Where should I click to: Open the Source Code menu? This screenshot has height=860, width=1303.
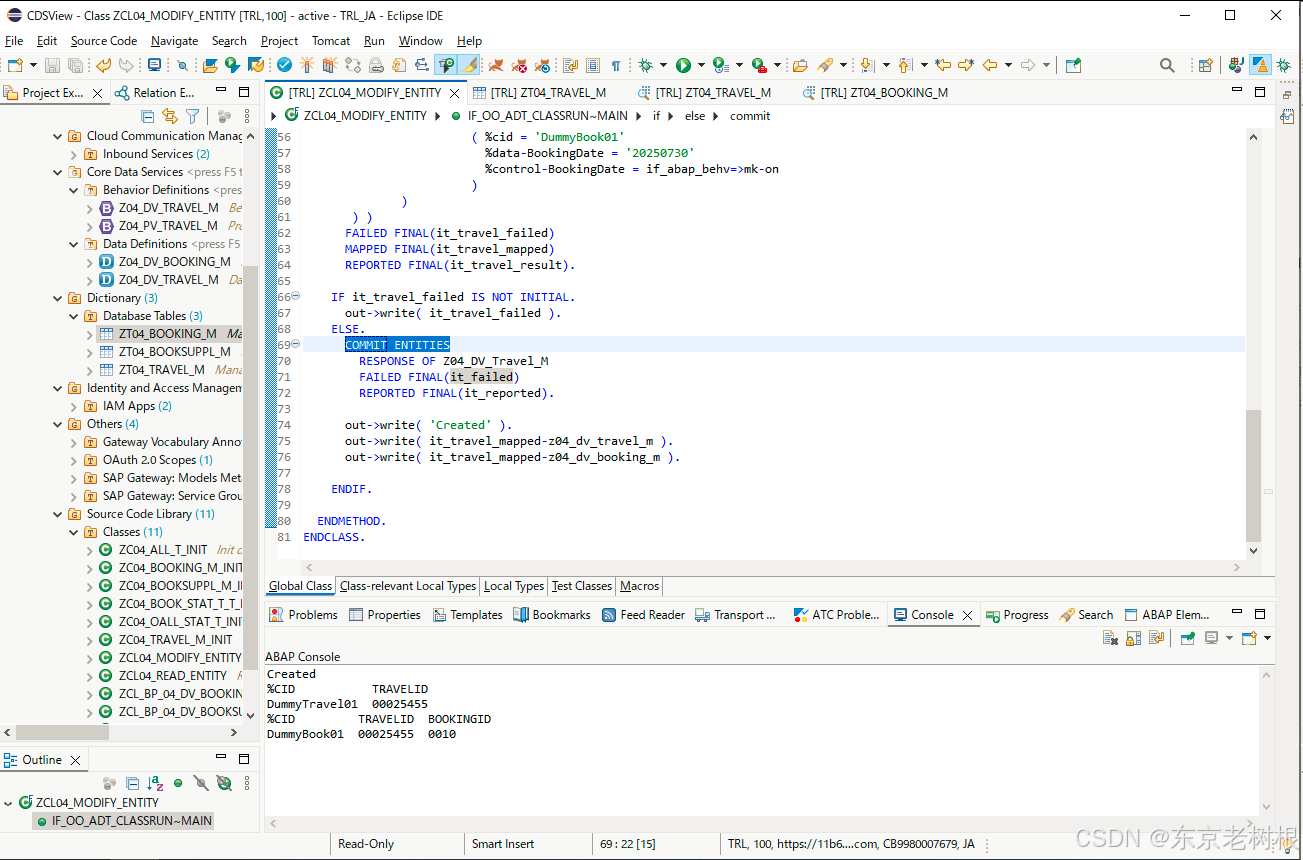pos(103,41)
